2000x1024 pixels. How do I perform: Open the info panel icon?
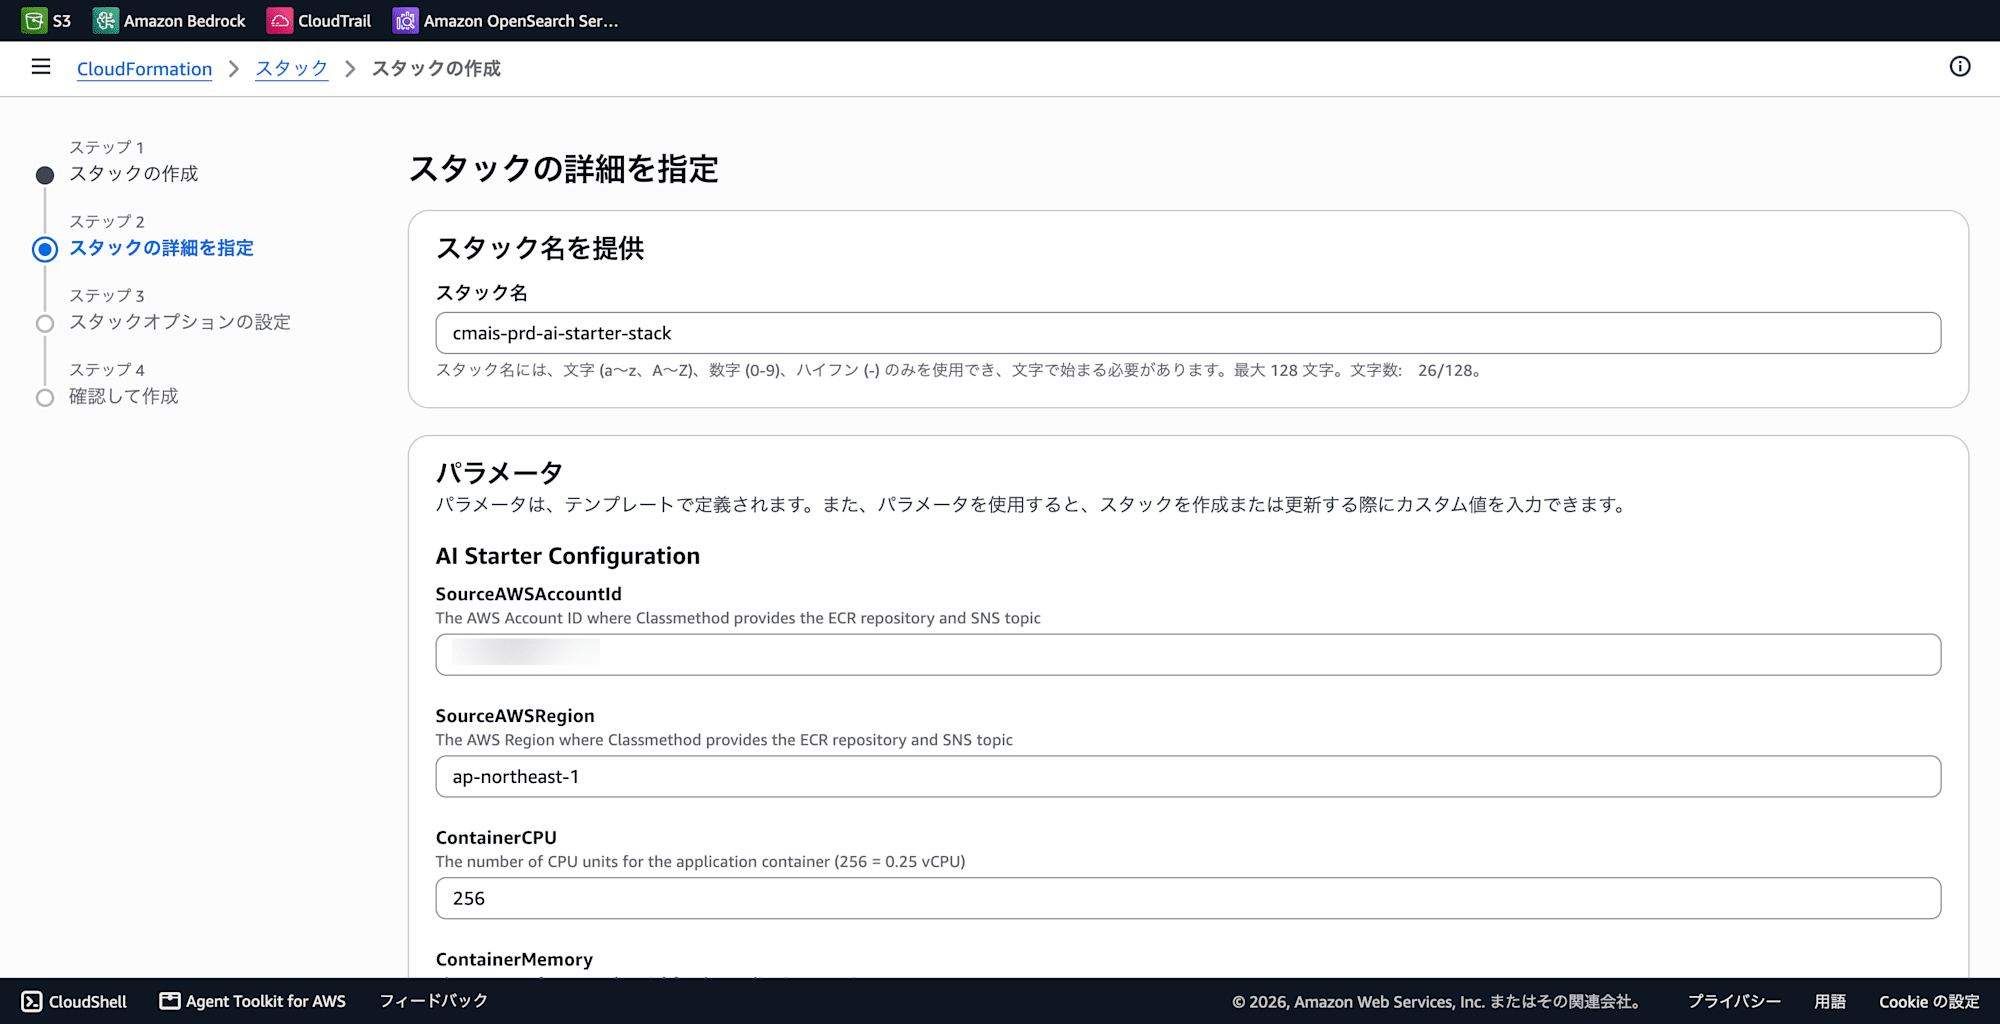[x=1960, y=67]
